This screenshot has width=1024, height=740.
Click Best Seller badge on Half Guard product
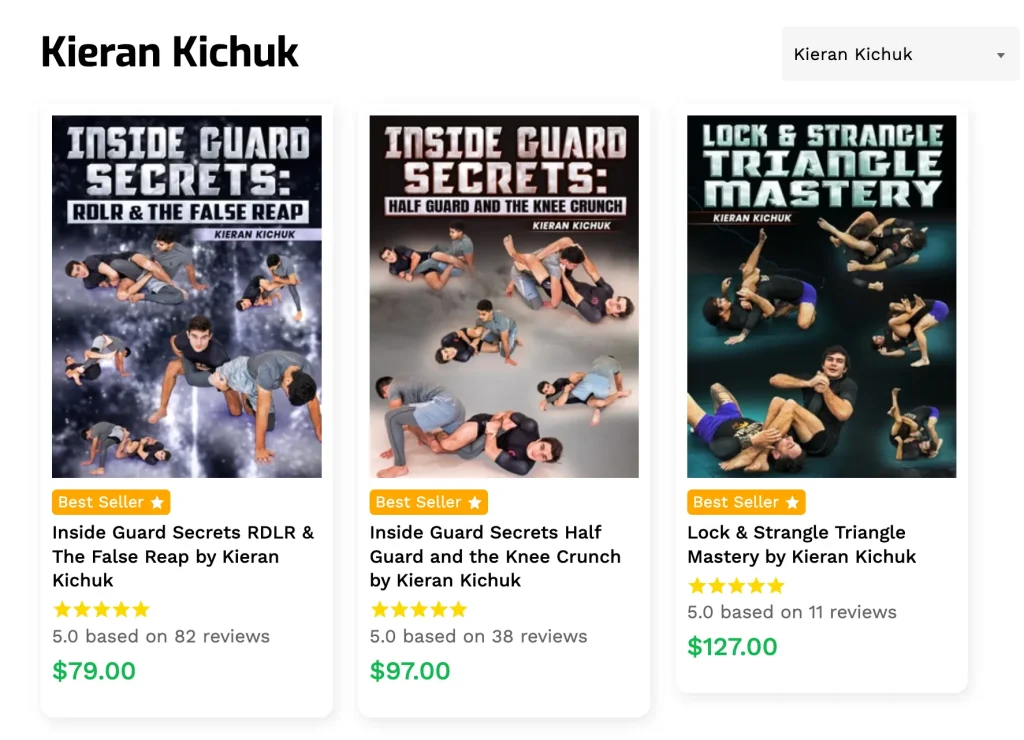tap(428, 502)
